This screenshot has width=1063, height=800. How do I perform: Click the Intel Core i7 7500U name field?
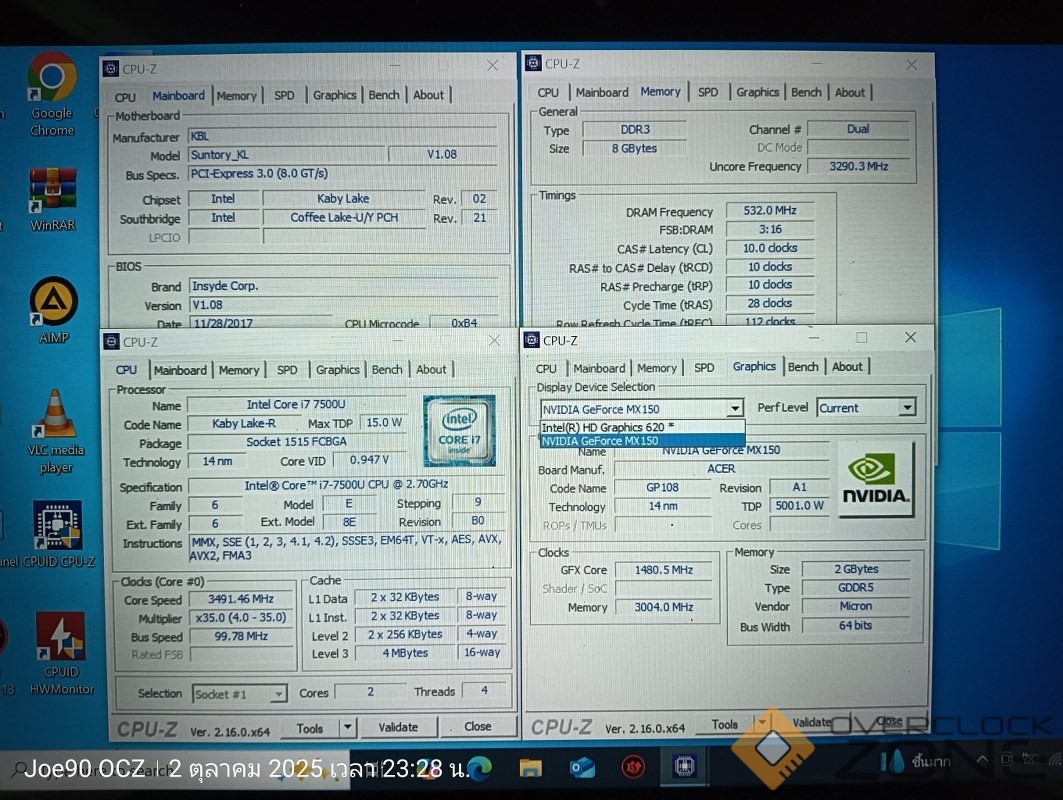(x=296, y=405)
